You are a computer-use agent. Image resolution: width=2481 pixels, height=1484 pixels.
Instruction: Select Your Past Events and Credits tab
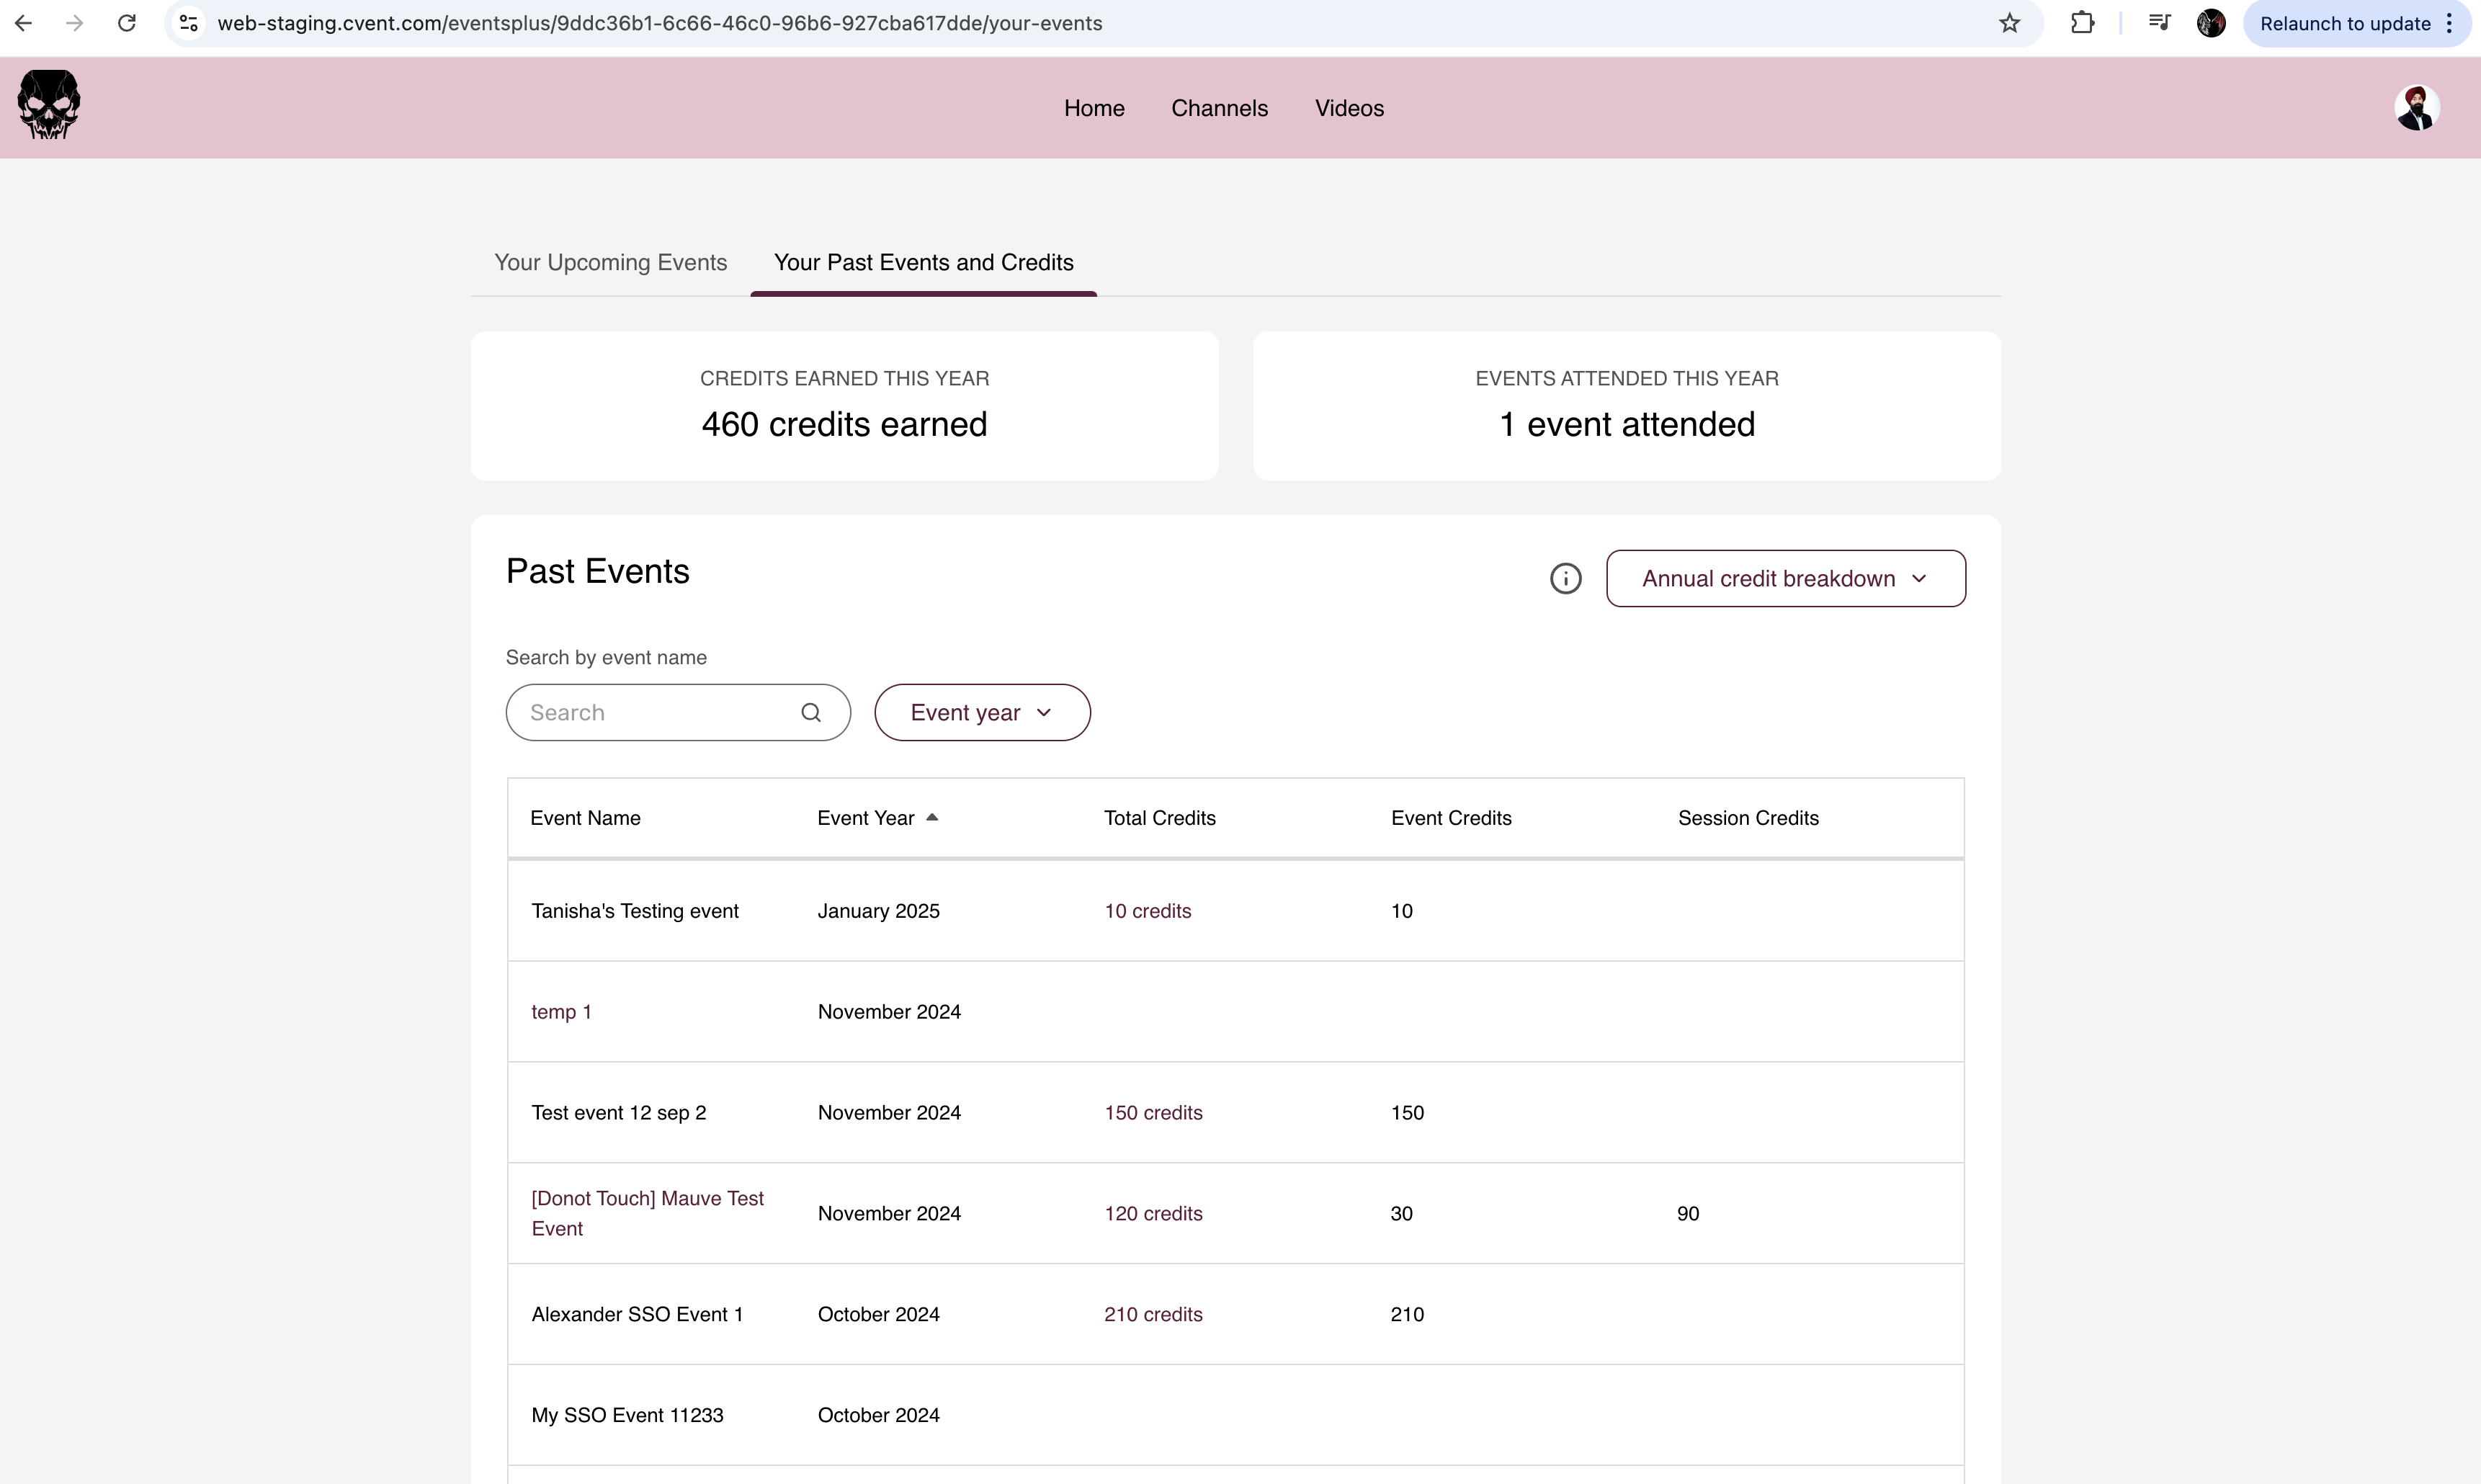tap(923, 262)
